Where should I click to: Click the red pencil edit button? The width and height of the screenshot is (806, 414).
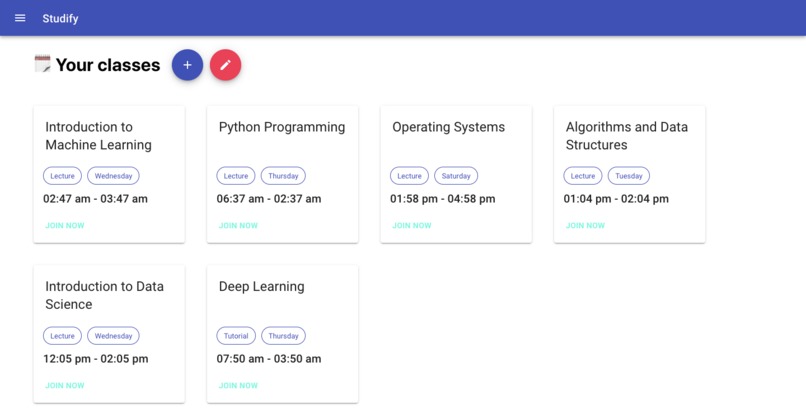225,65
